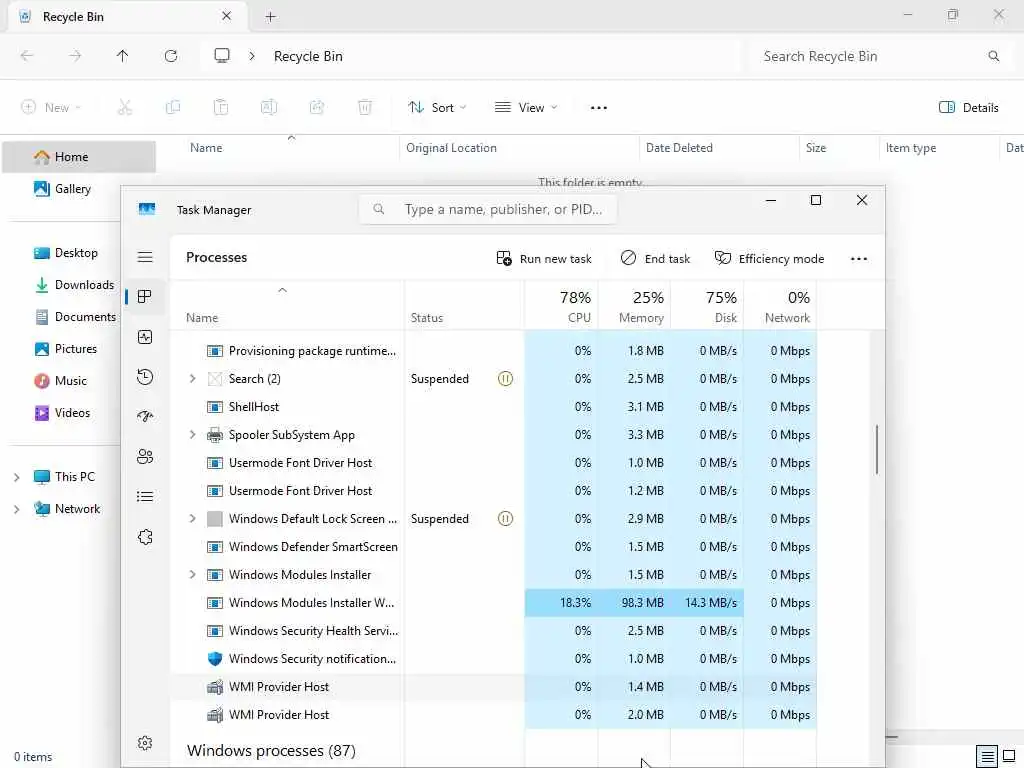Open the Startup apps icon in Task Manager
Viewport: 1024px width, 768px height.
(145, 417)
